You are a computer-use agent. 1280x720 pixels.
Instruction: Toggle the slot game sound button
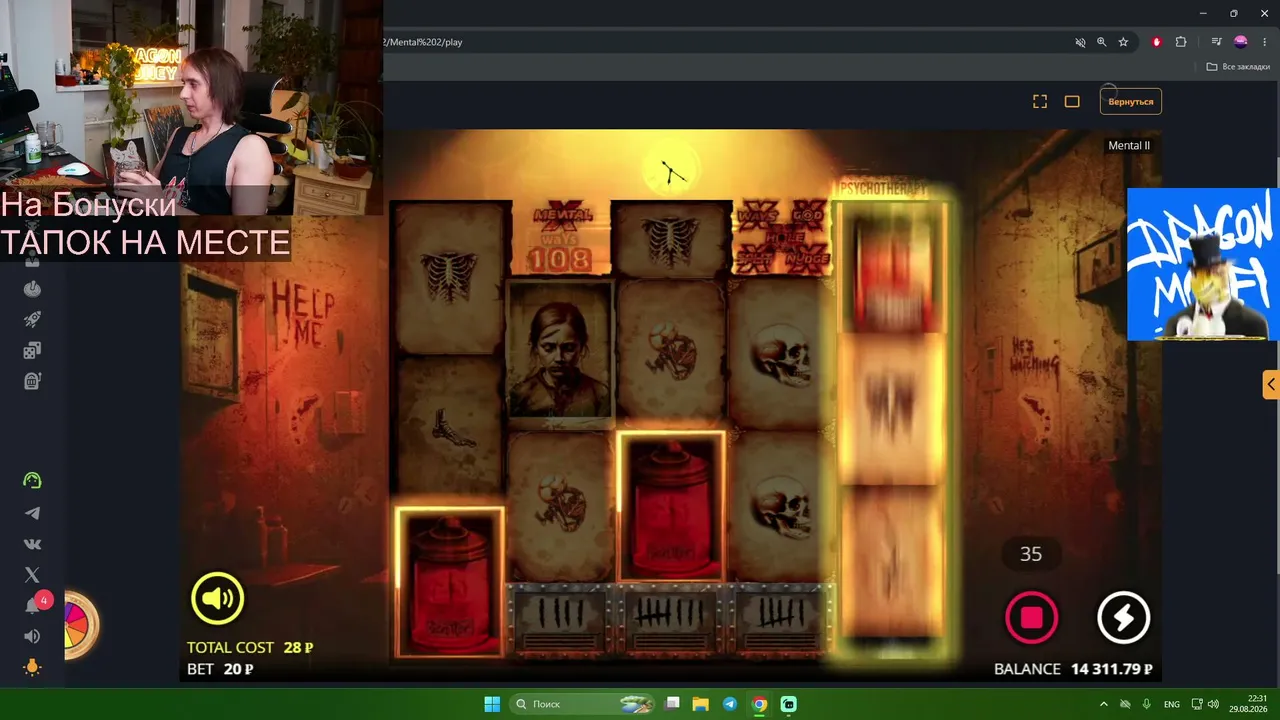pyautogui.click(x=218, y=599)
